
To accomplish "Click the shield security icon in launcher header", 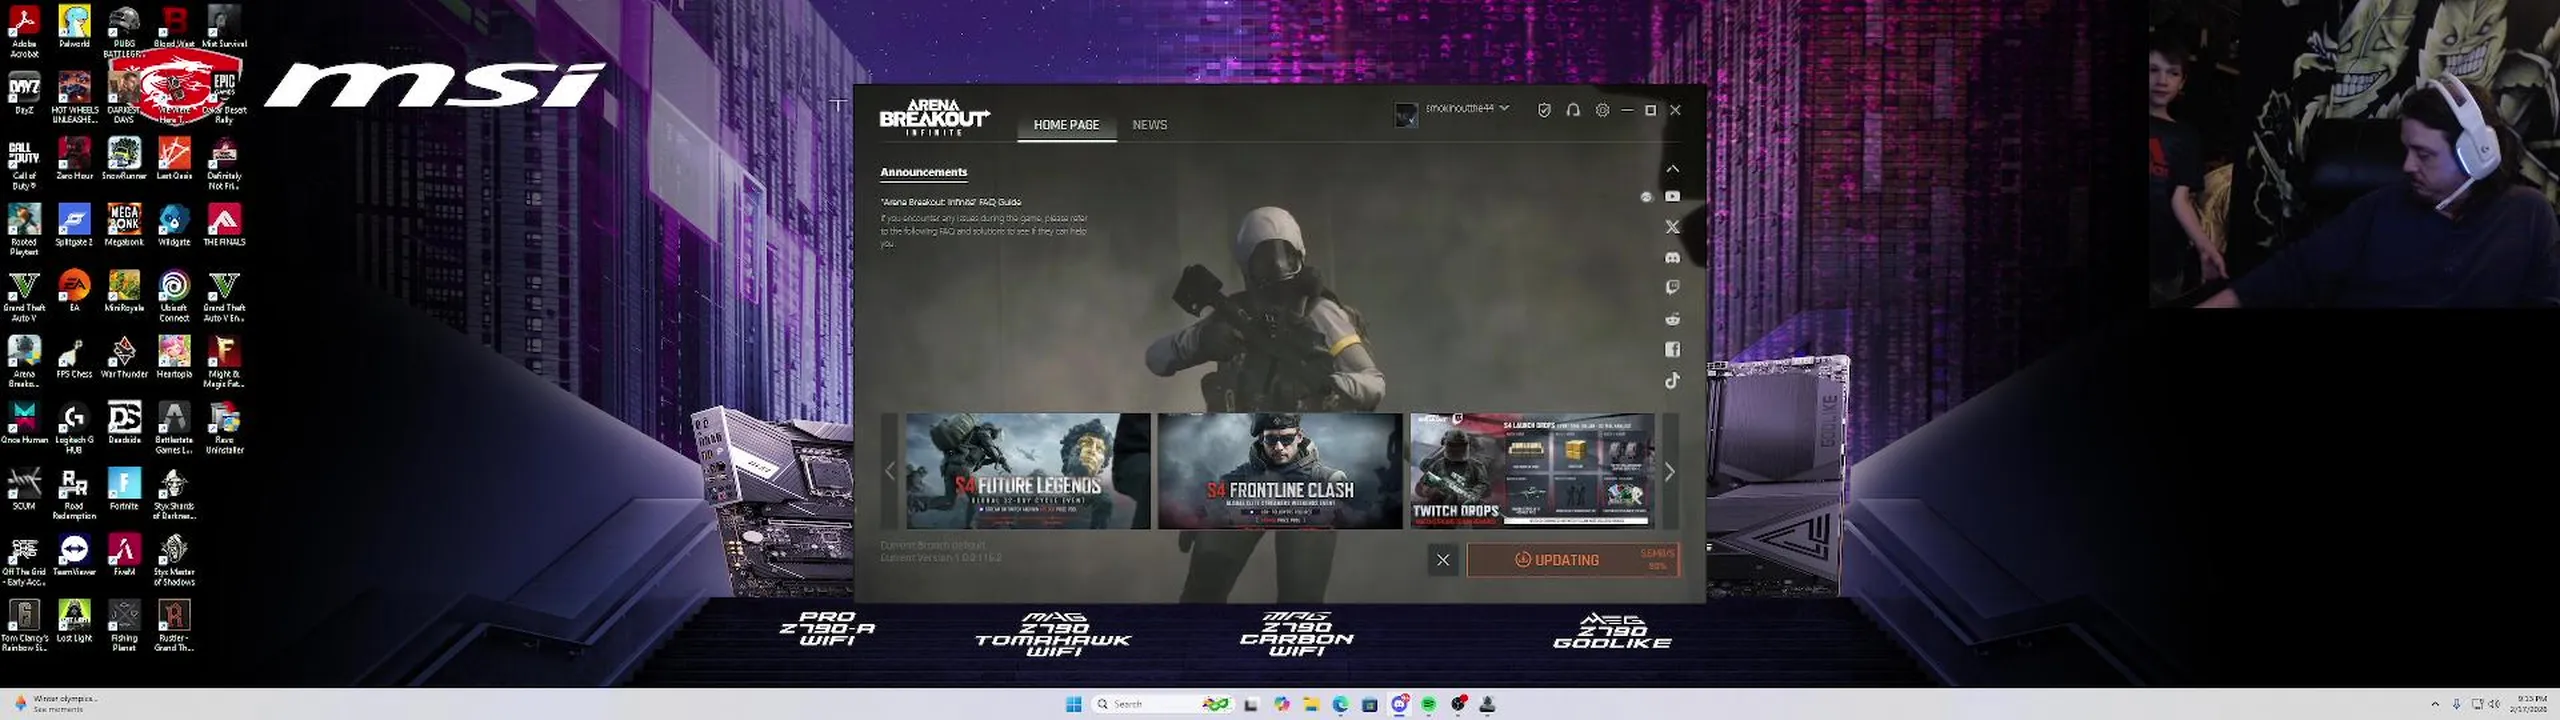I will click(x=1544, y=110).
